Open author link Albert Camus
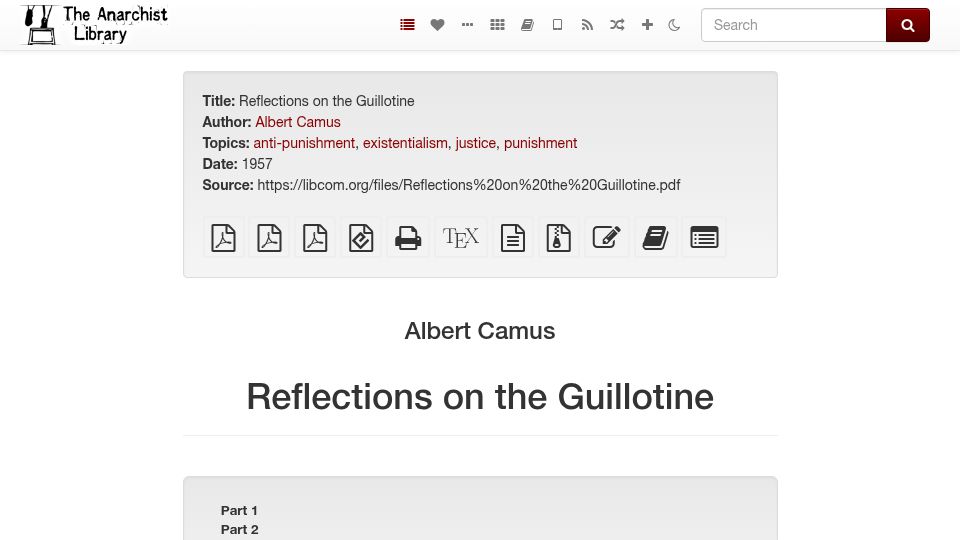Viewport: 960px width, 540px height. point(298,122)
